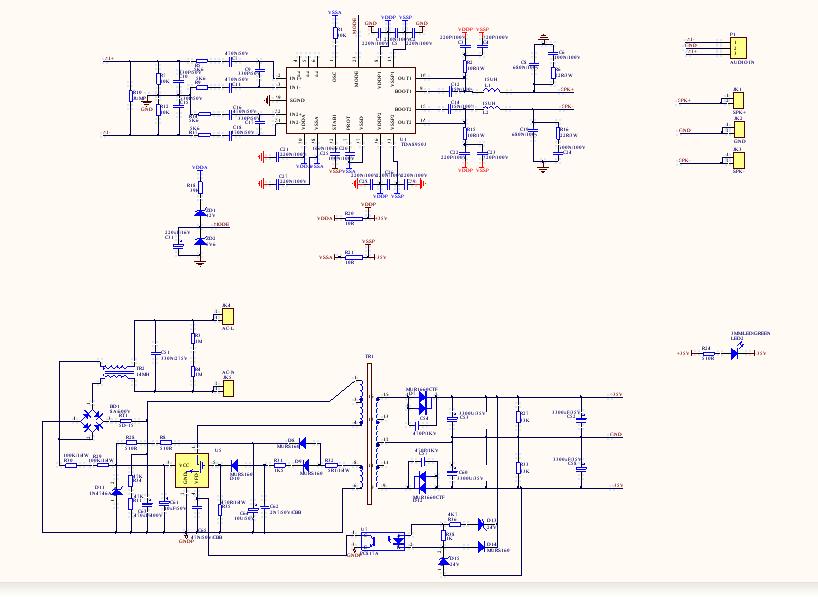Select the D11 1N4146A zener diode
818x597 pixels.
[117, 491]
